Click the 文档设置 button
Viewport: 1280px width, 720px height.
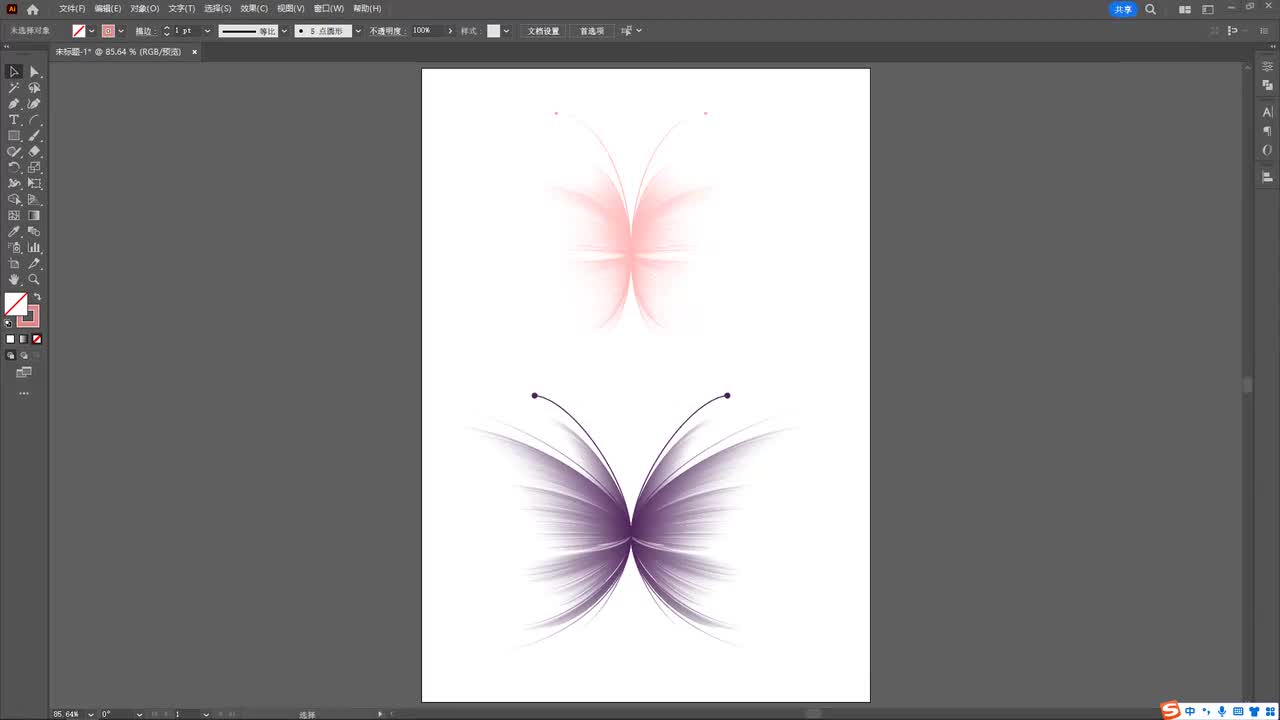(x=544, y=31)
